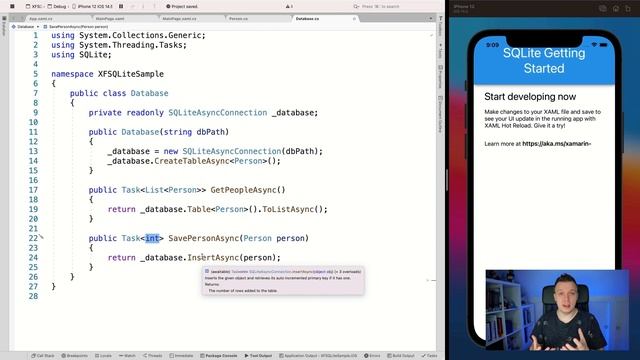The width and height of the screenshot is (640, 360).
Task: Open the Unit Tests side panel
Action: coord(441,51)
